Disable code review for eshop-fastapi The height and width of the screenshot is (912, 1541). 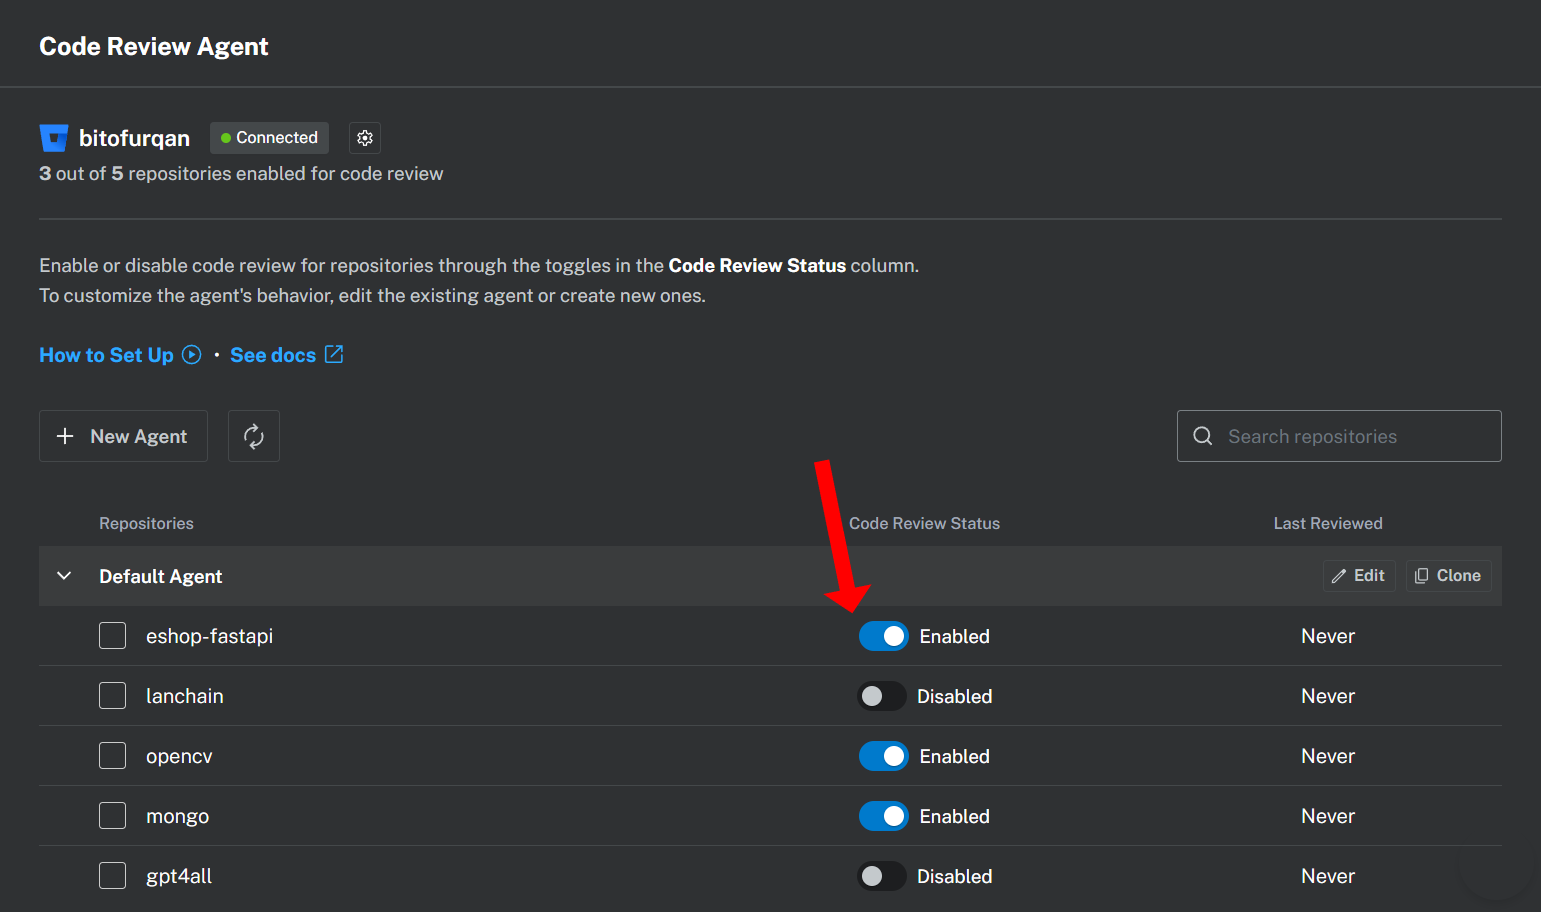pos(883,636)
